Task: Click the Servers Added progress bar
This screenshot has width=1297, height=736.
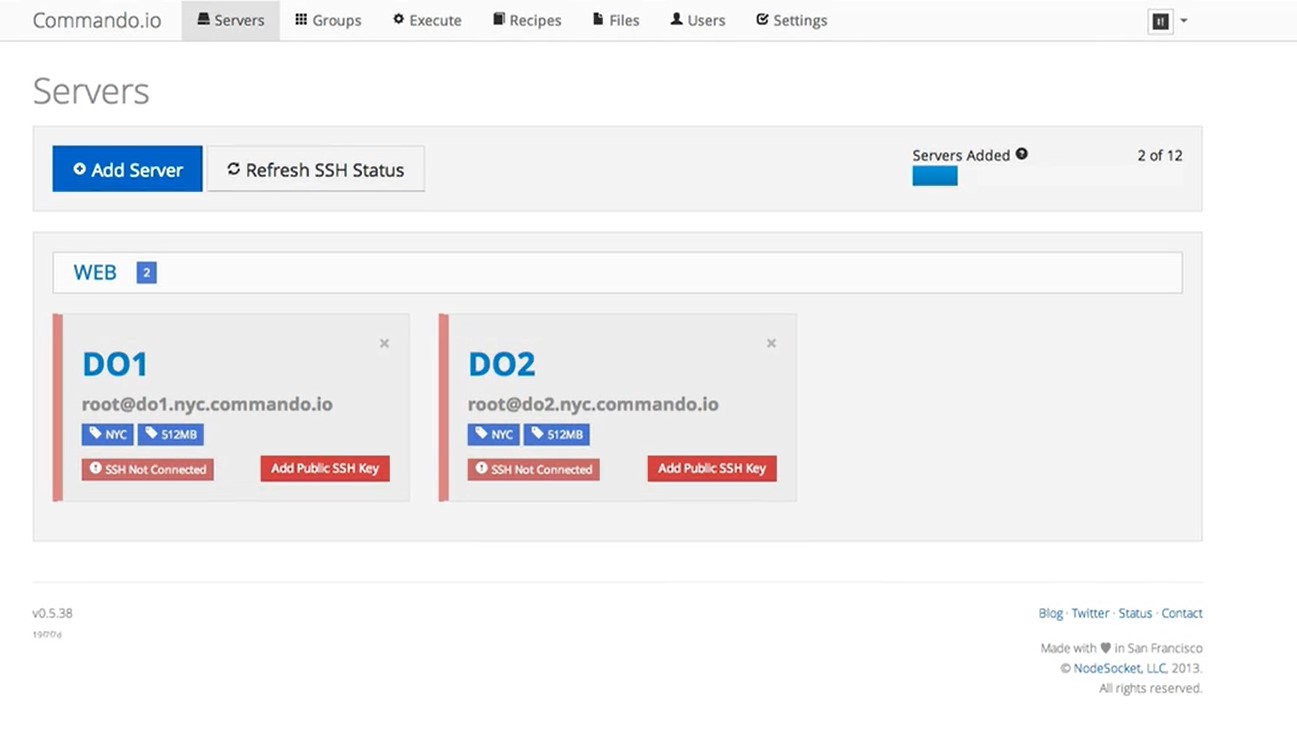Action: coord(1047,176)
